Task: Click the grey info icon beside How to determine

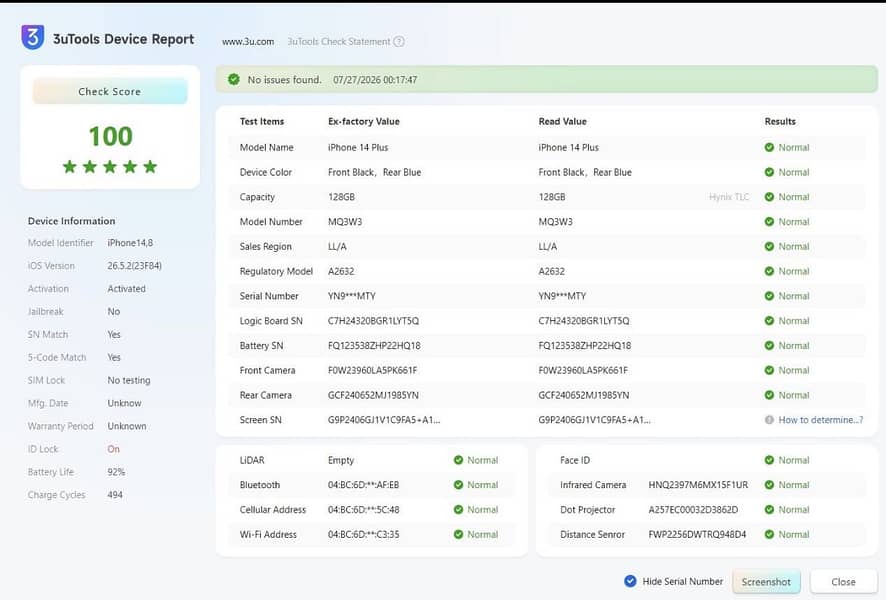Action: pyautogui.click(x=769, y=420)
